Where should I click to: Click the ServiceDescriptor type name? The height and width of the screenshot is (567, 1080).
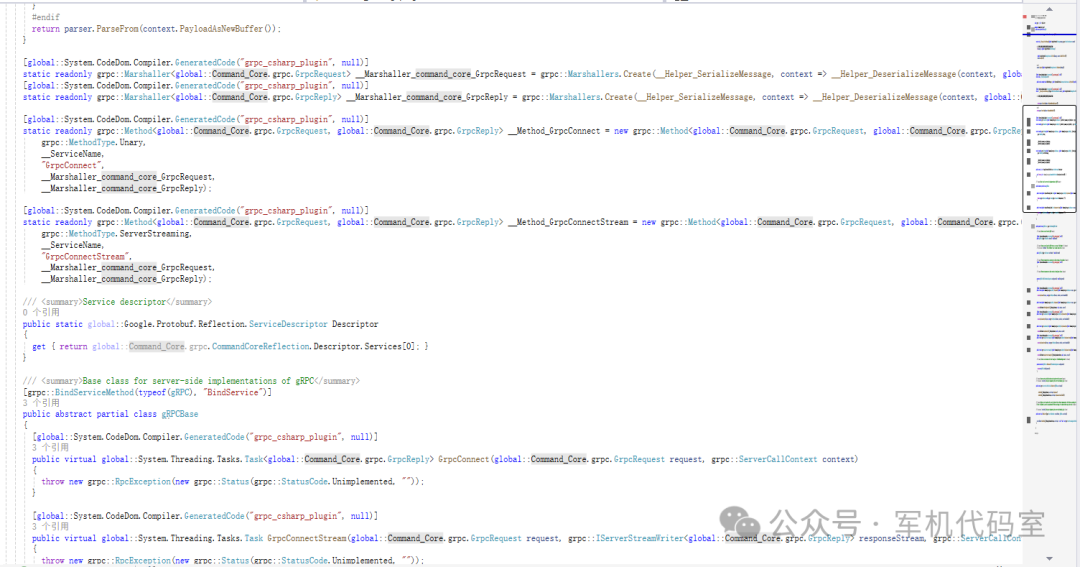[288, 324]
